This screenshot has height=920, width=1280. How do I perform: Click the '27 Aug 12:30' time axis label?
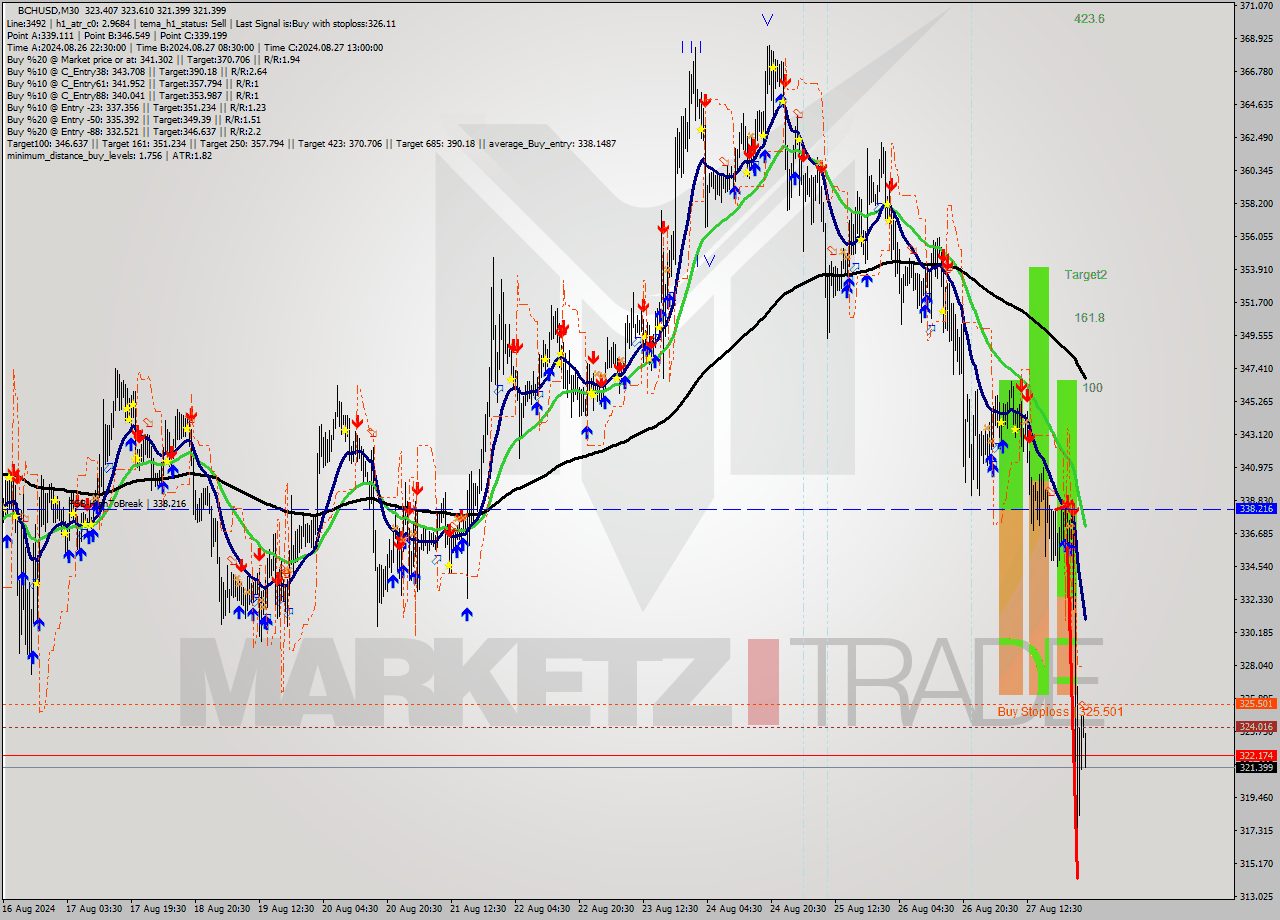(x=1054, y=909)
